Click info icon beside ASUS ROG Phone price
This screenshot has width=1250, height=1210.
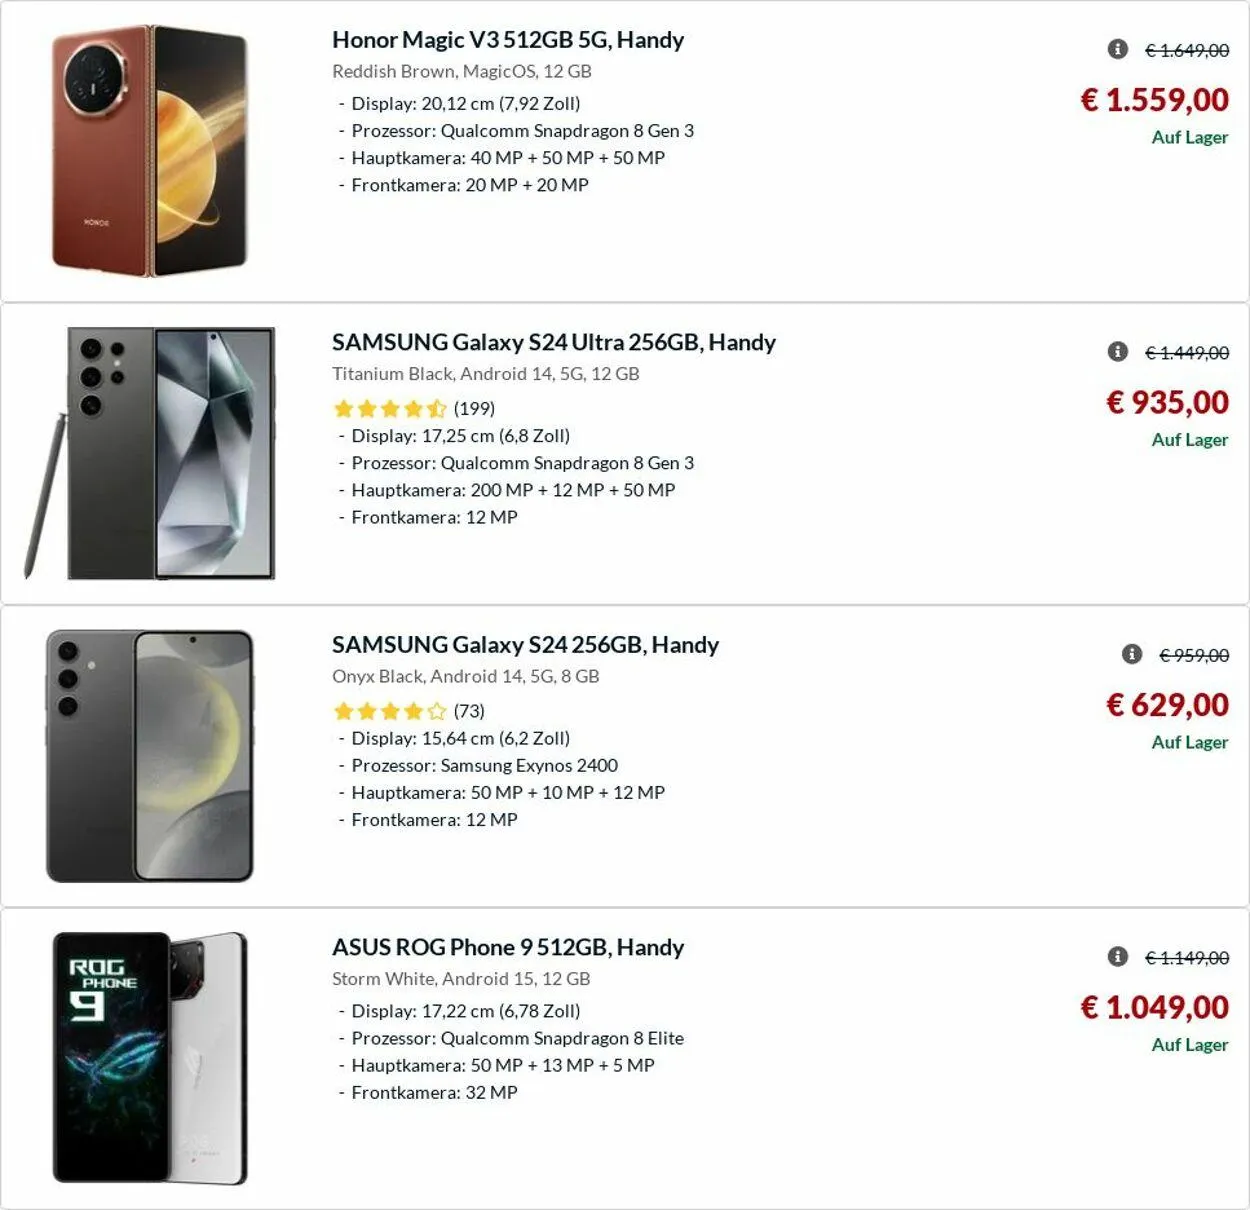click(1118, 957)
